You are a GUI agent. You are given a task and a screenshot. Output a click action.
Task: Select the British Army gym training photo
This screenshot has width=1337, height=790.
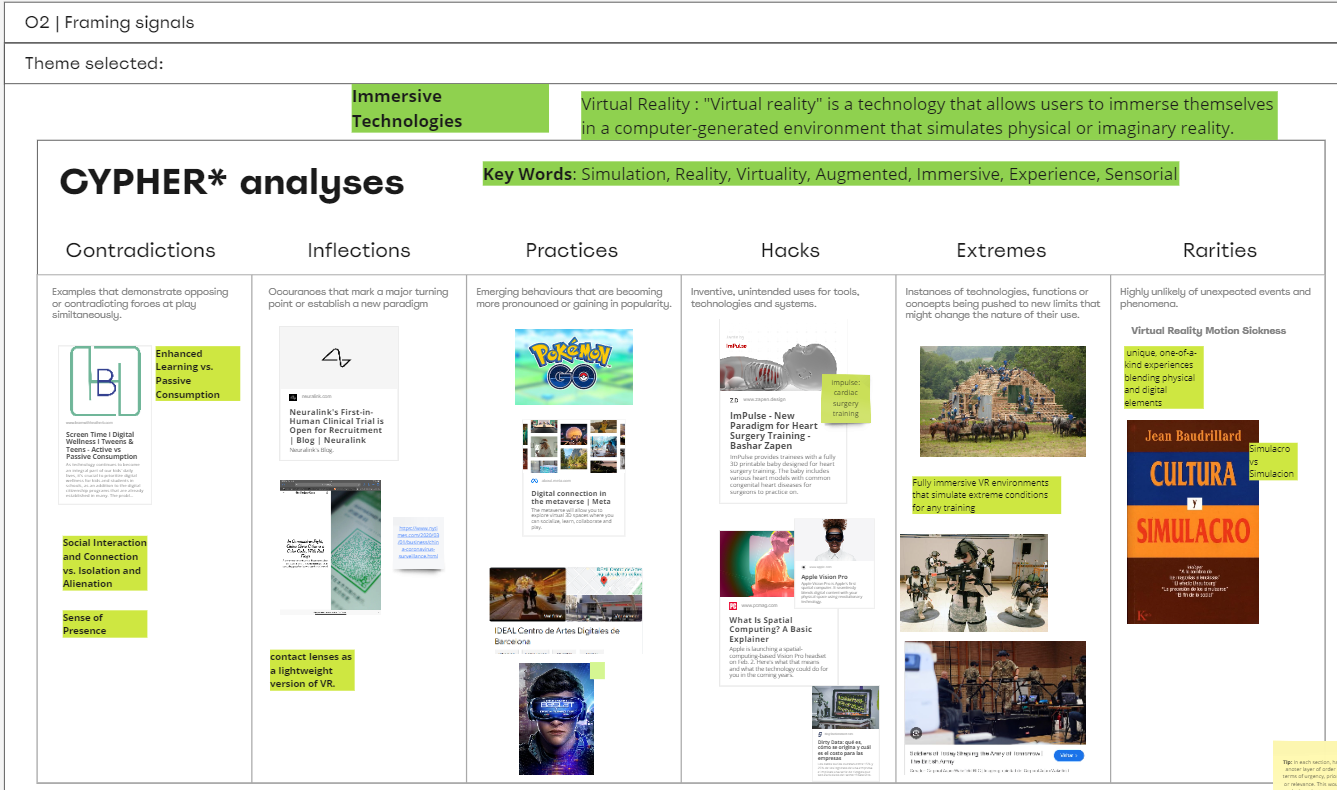995,693
